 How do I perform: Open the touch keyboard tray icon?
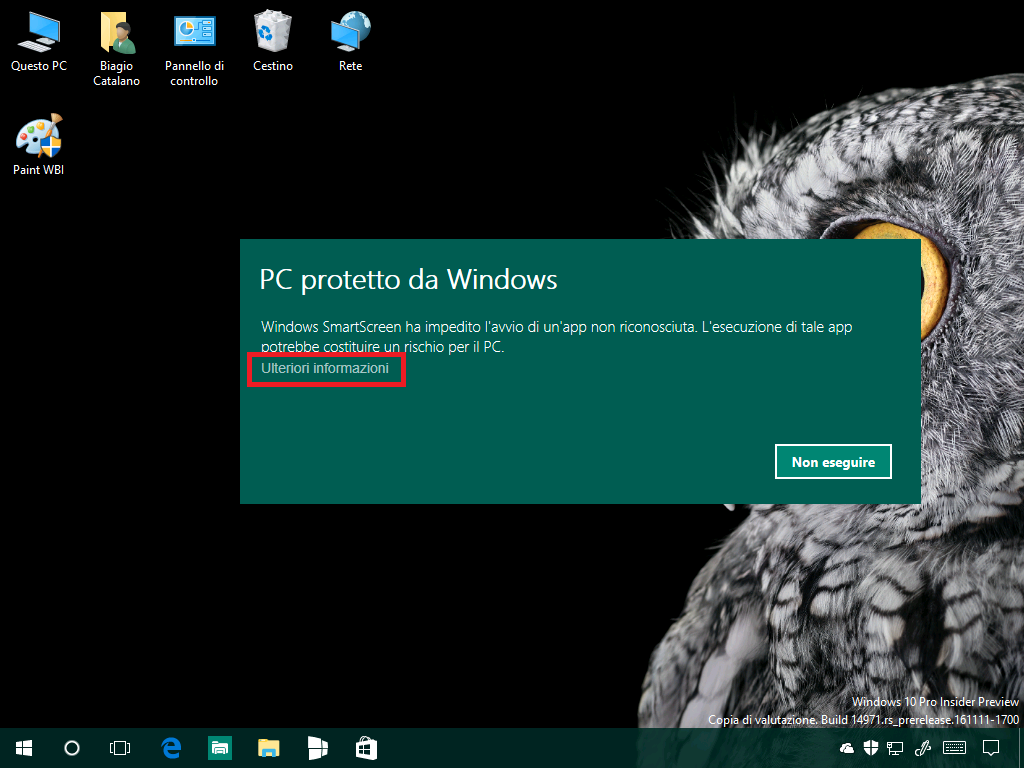pyautogui.click(x=955, y=748)
